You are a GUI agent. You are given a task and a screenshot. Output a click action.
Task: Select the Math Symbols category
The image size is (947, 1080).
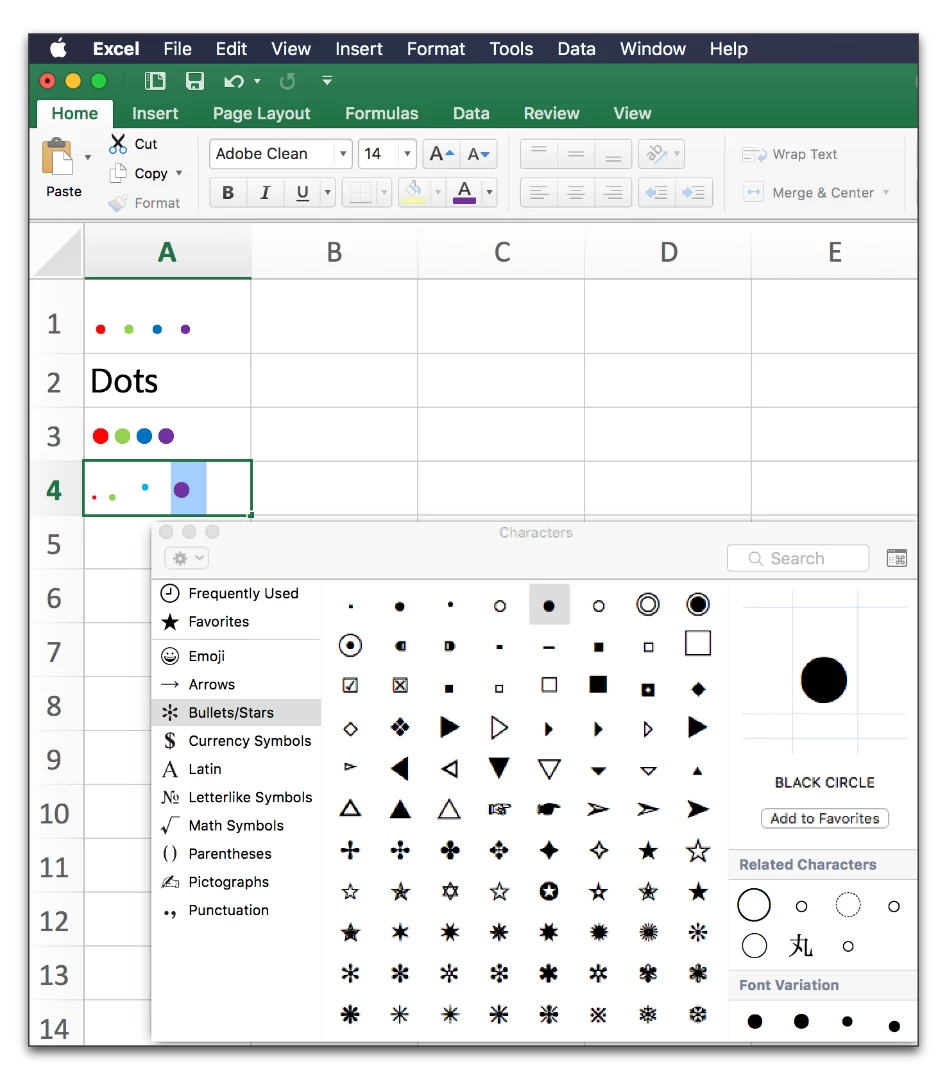[236, 825]
